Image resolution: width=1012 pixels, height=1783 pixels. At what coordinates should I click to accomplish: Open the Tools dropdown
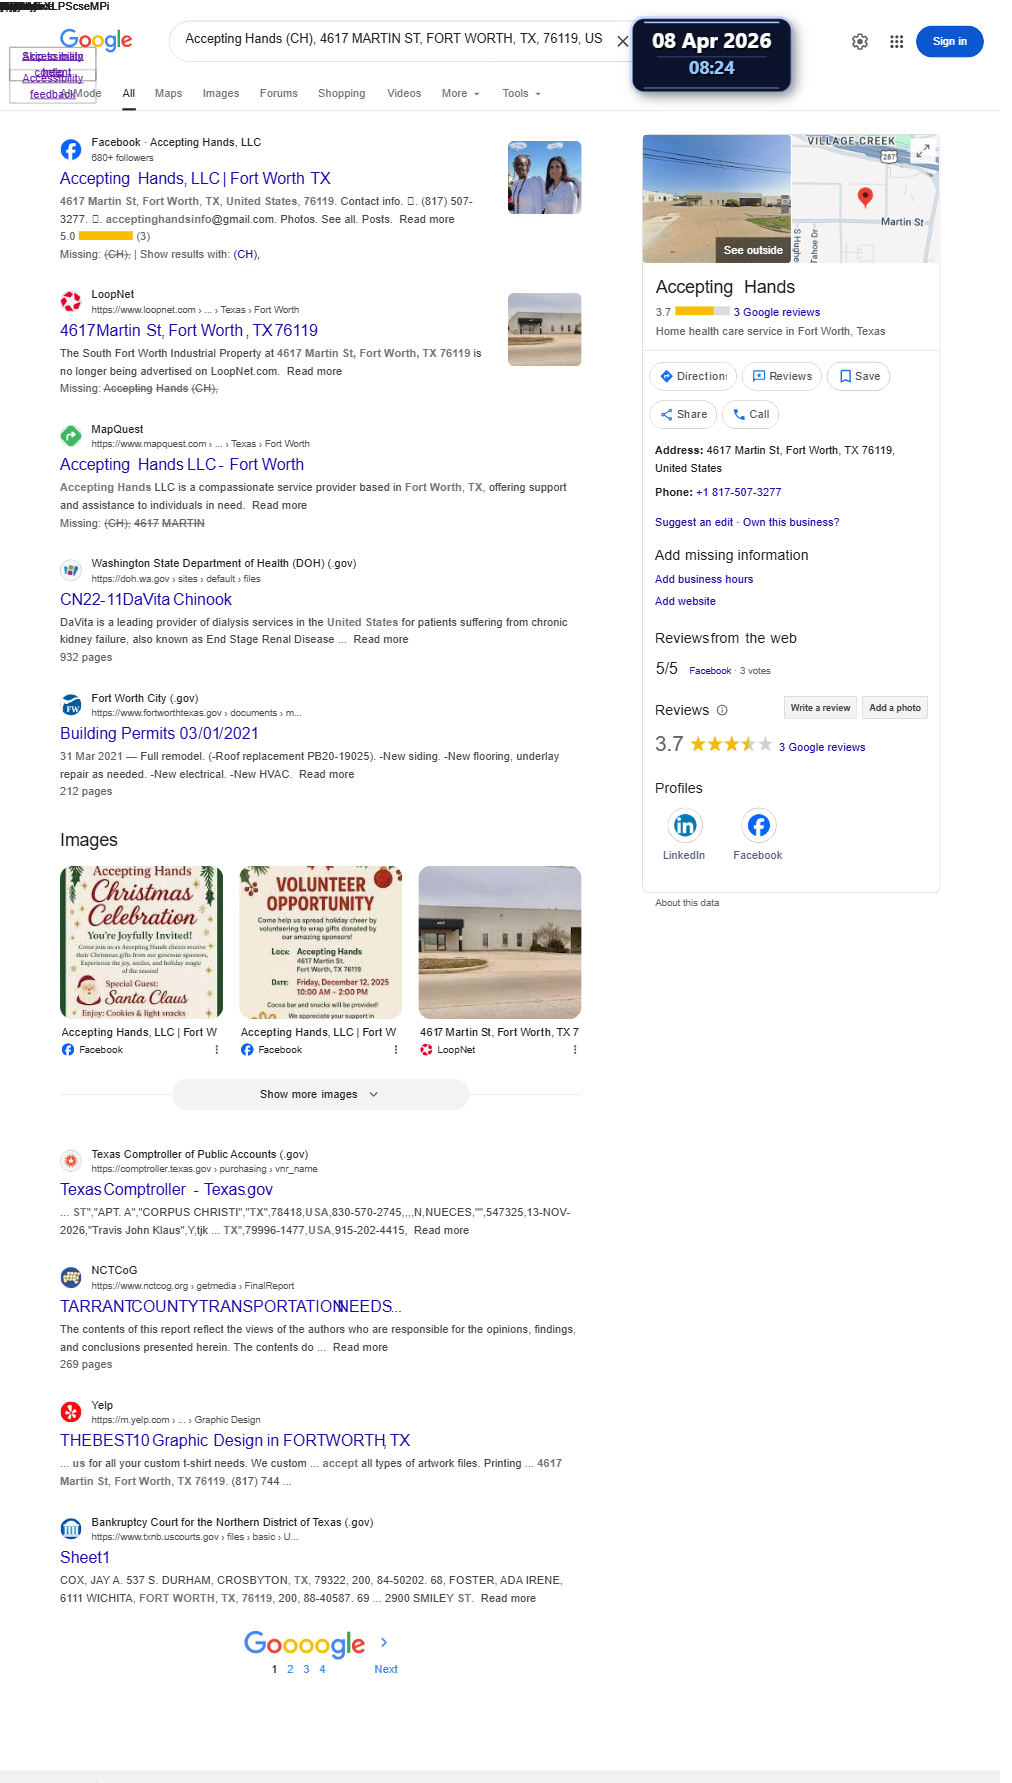(x=522, y=93)
